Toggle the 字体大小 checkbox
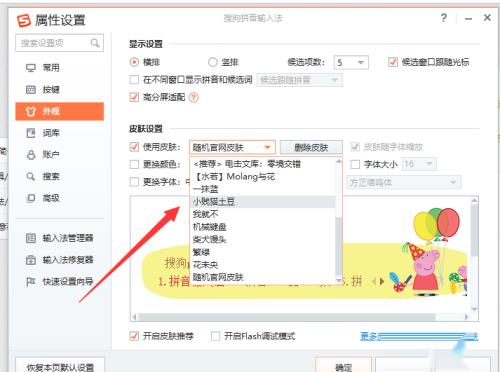 [355, 164]
